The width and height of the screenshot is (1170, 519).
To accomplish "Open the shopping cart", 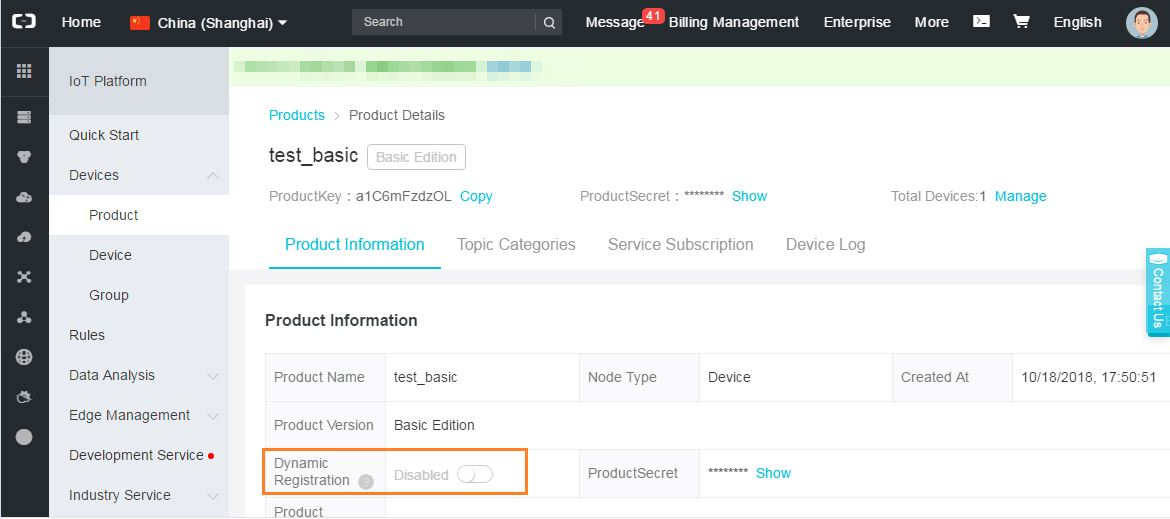I will point(1021,22).
